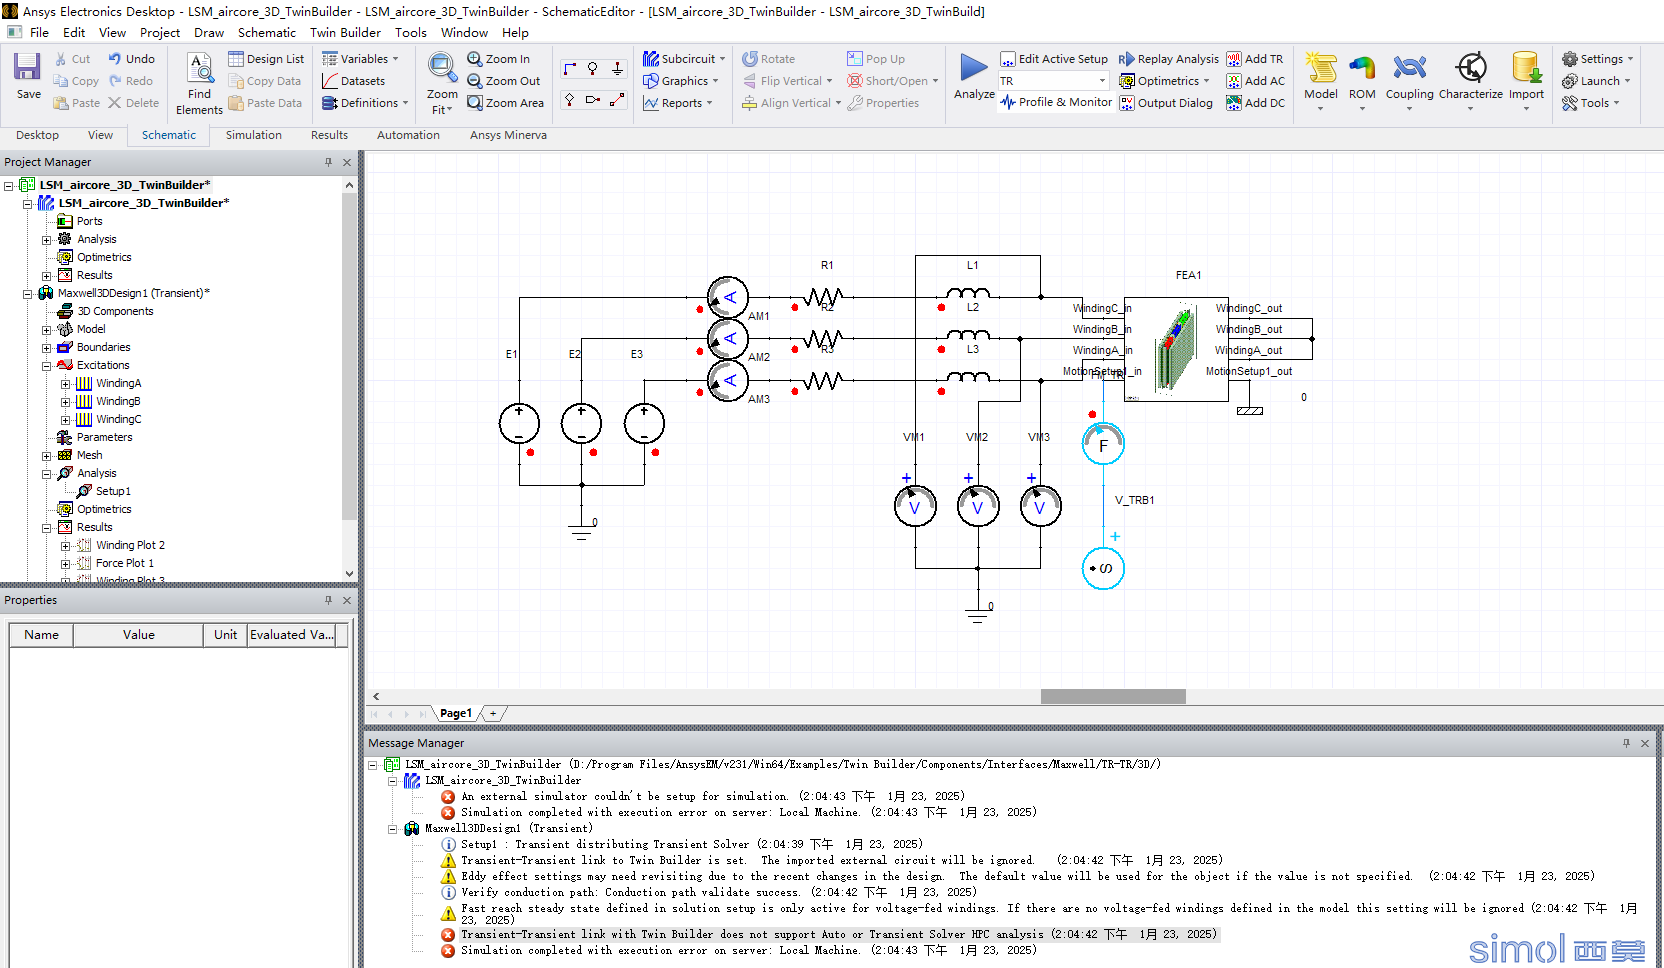Close the Properties panel
Screen dimensions: 1664x968
click(347, 600)
